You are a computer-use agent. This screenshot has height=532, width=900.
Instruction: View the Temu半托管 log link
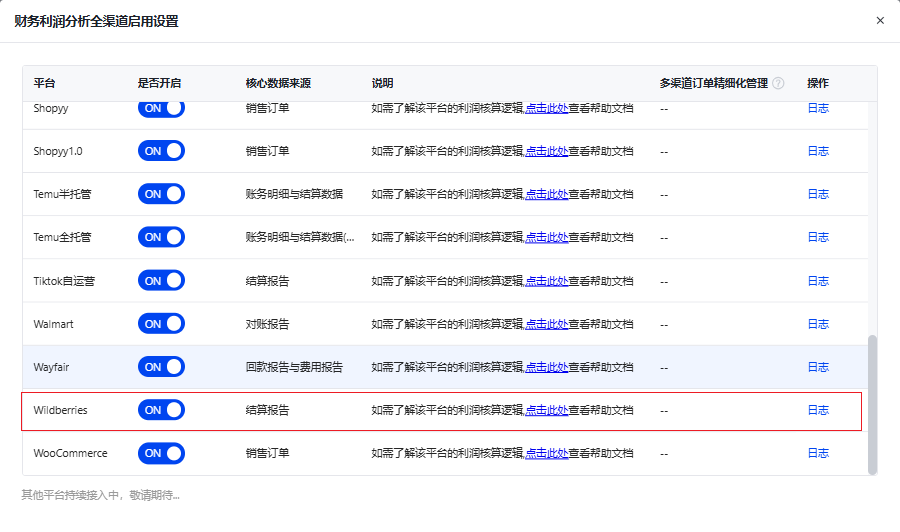click(x=818, y=194)
